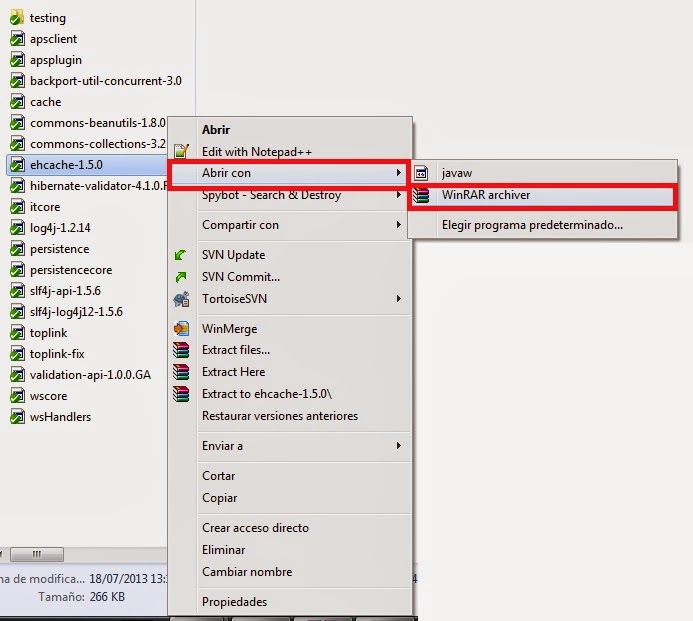Choose Abrir from the context menu
Image resolution: width=693 pixels, height=621 pixels.
point(290,130)
